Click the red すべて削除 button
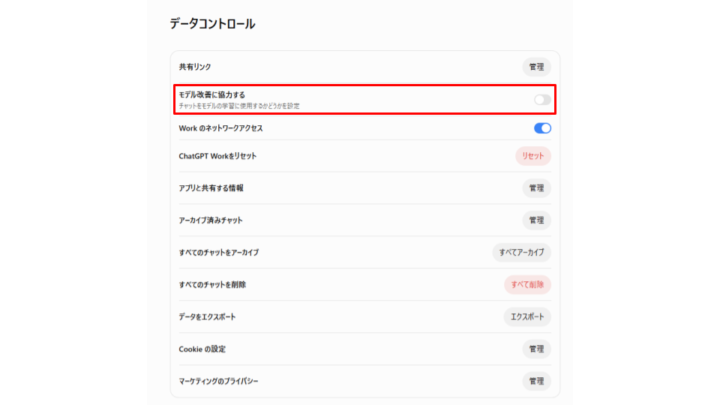 pos(527,285)
